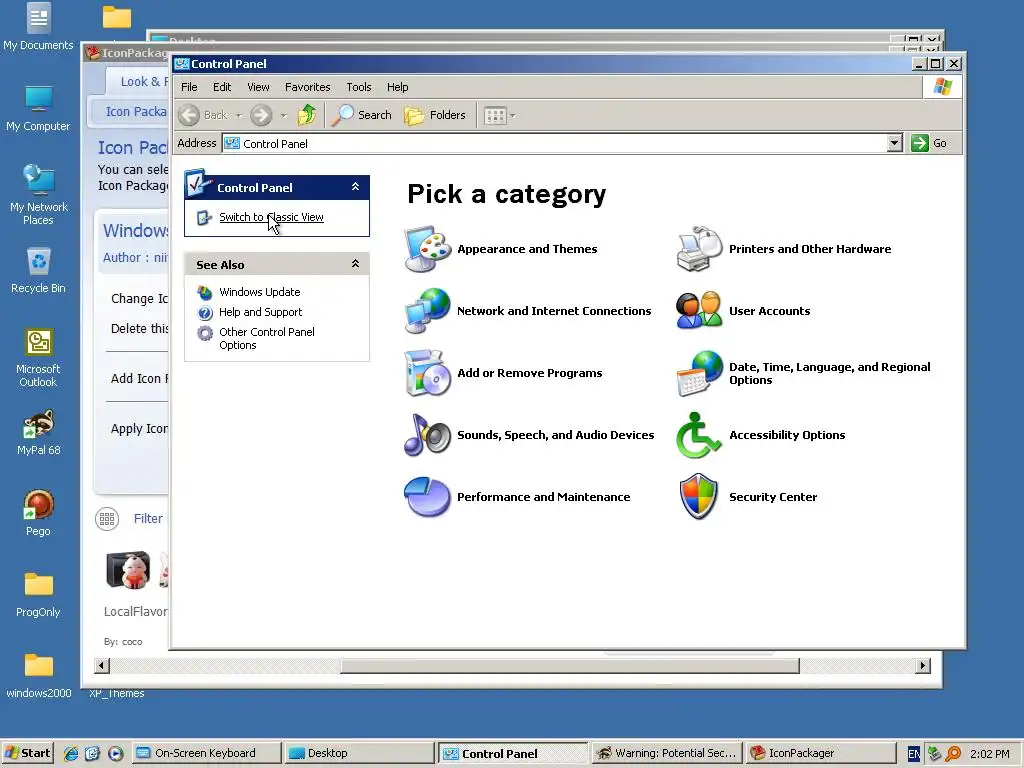Open the Tools menu
1024x768 pixels.
coord(359,87)
